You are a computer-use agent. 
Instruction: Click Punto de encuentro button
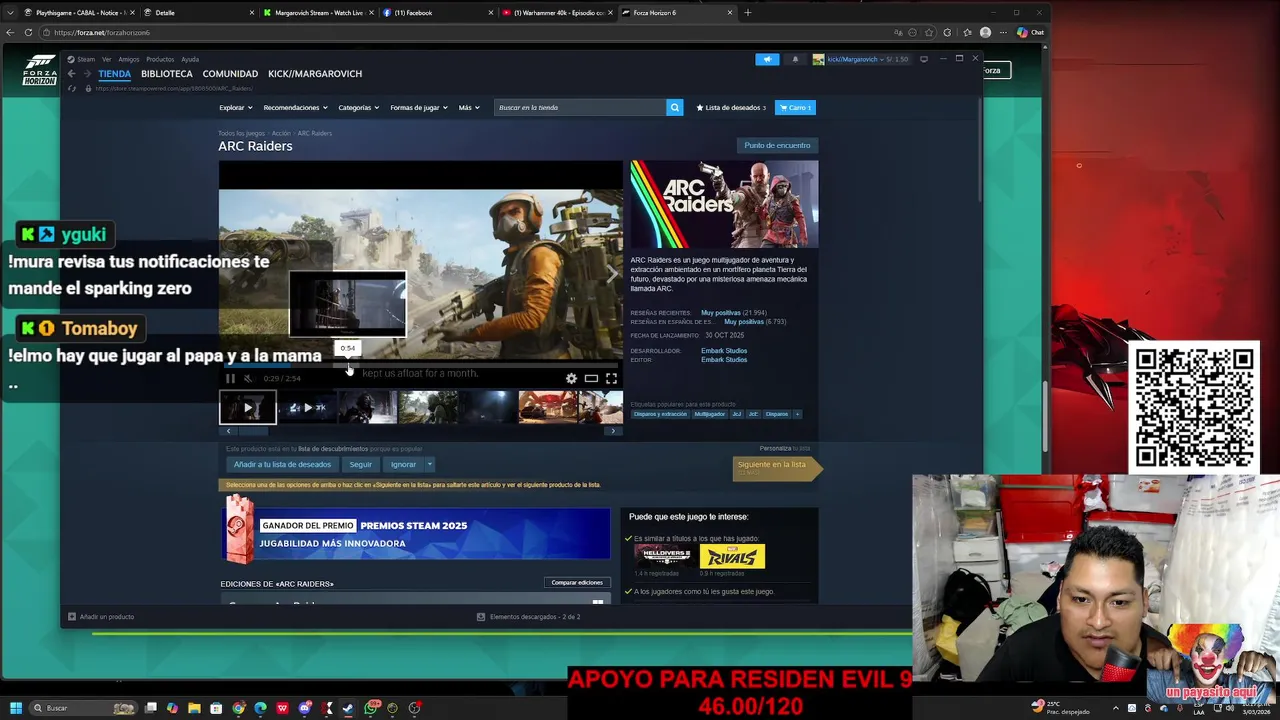tap(777, 145)
